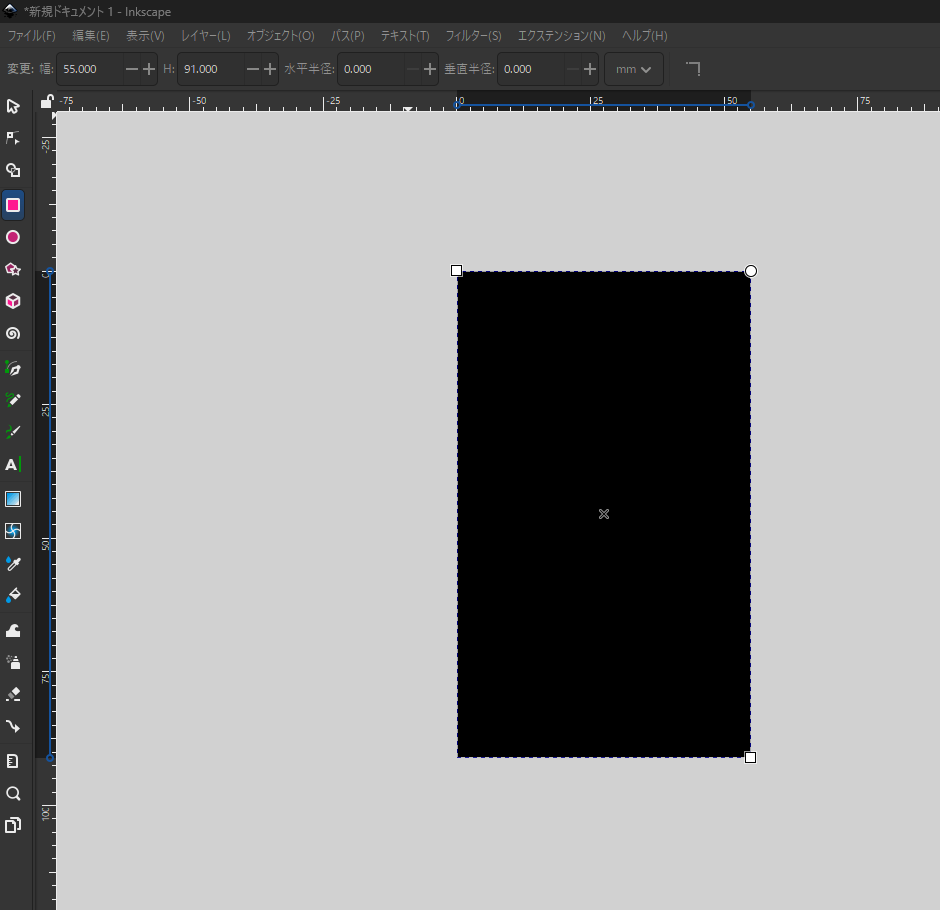
Task: Click the 水平半径 value input field
Action: pyautogui.click(x=372, y=69)
